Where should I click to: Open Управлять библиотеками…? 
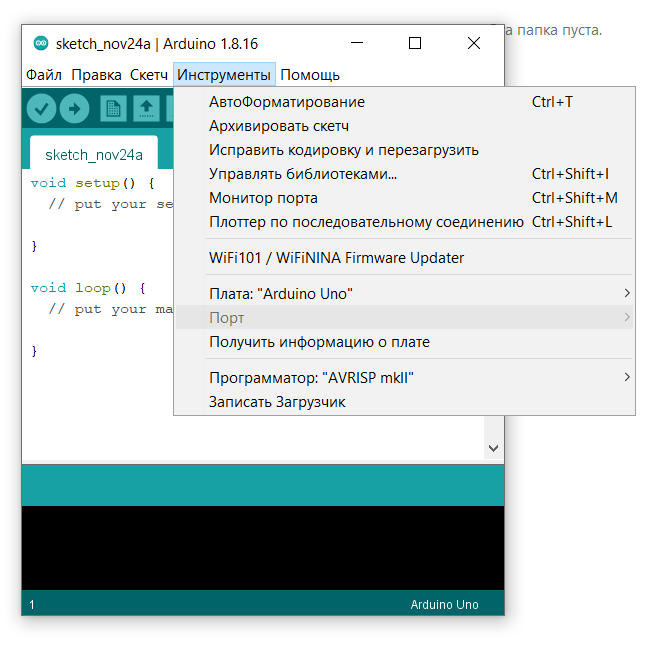[x=404, y=174]
